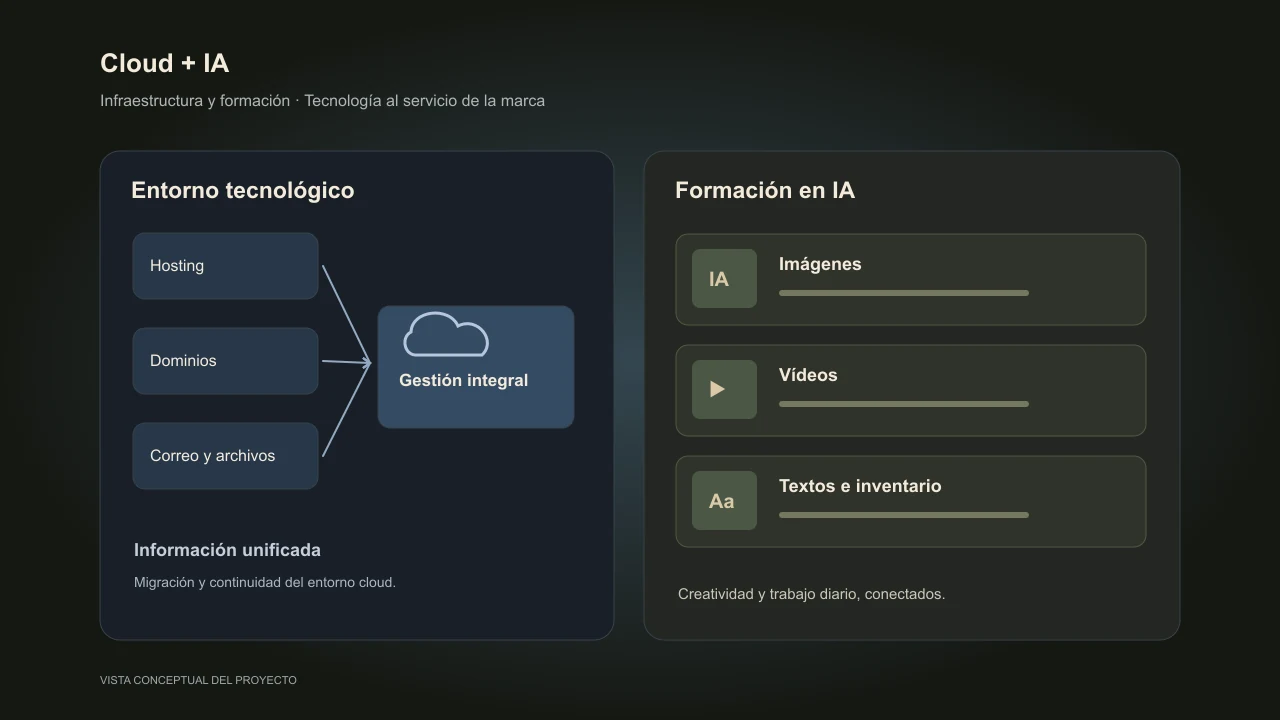
Task: Select the Correo y archivos box
Action: point(225,456)
